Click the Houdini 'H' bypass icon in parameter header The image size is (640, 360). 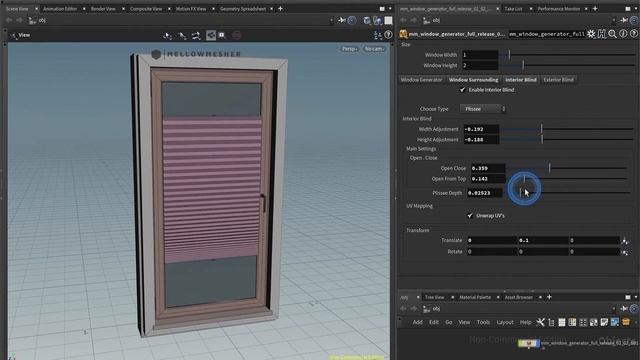[x=602, y=34]
